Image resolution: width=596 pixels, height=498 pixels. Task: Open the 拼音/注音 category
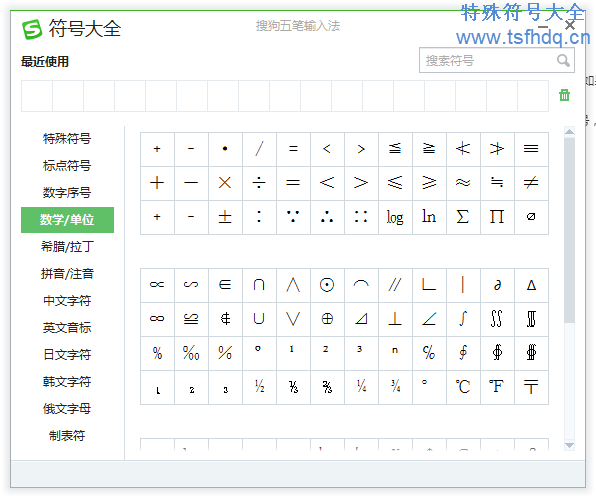(x=67, y=274)
